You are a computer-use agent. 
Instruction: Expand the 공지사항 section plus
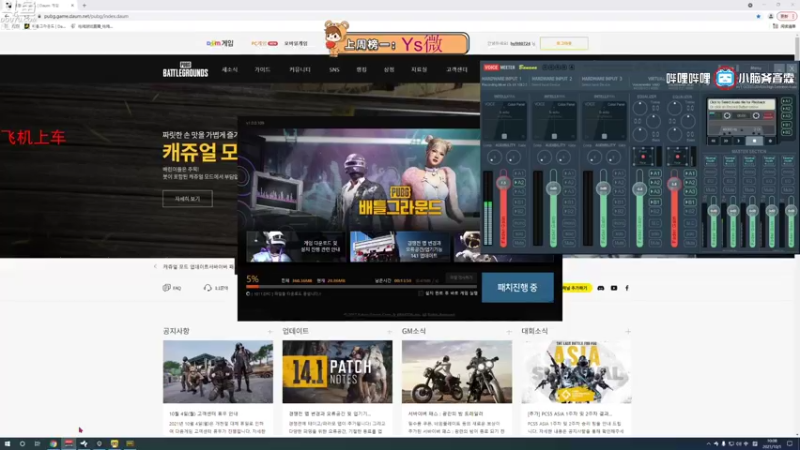point(270,332)
